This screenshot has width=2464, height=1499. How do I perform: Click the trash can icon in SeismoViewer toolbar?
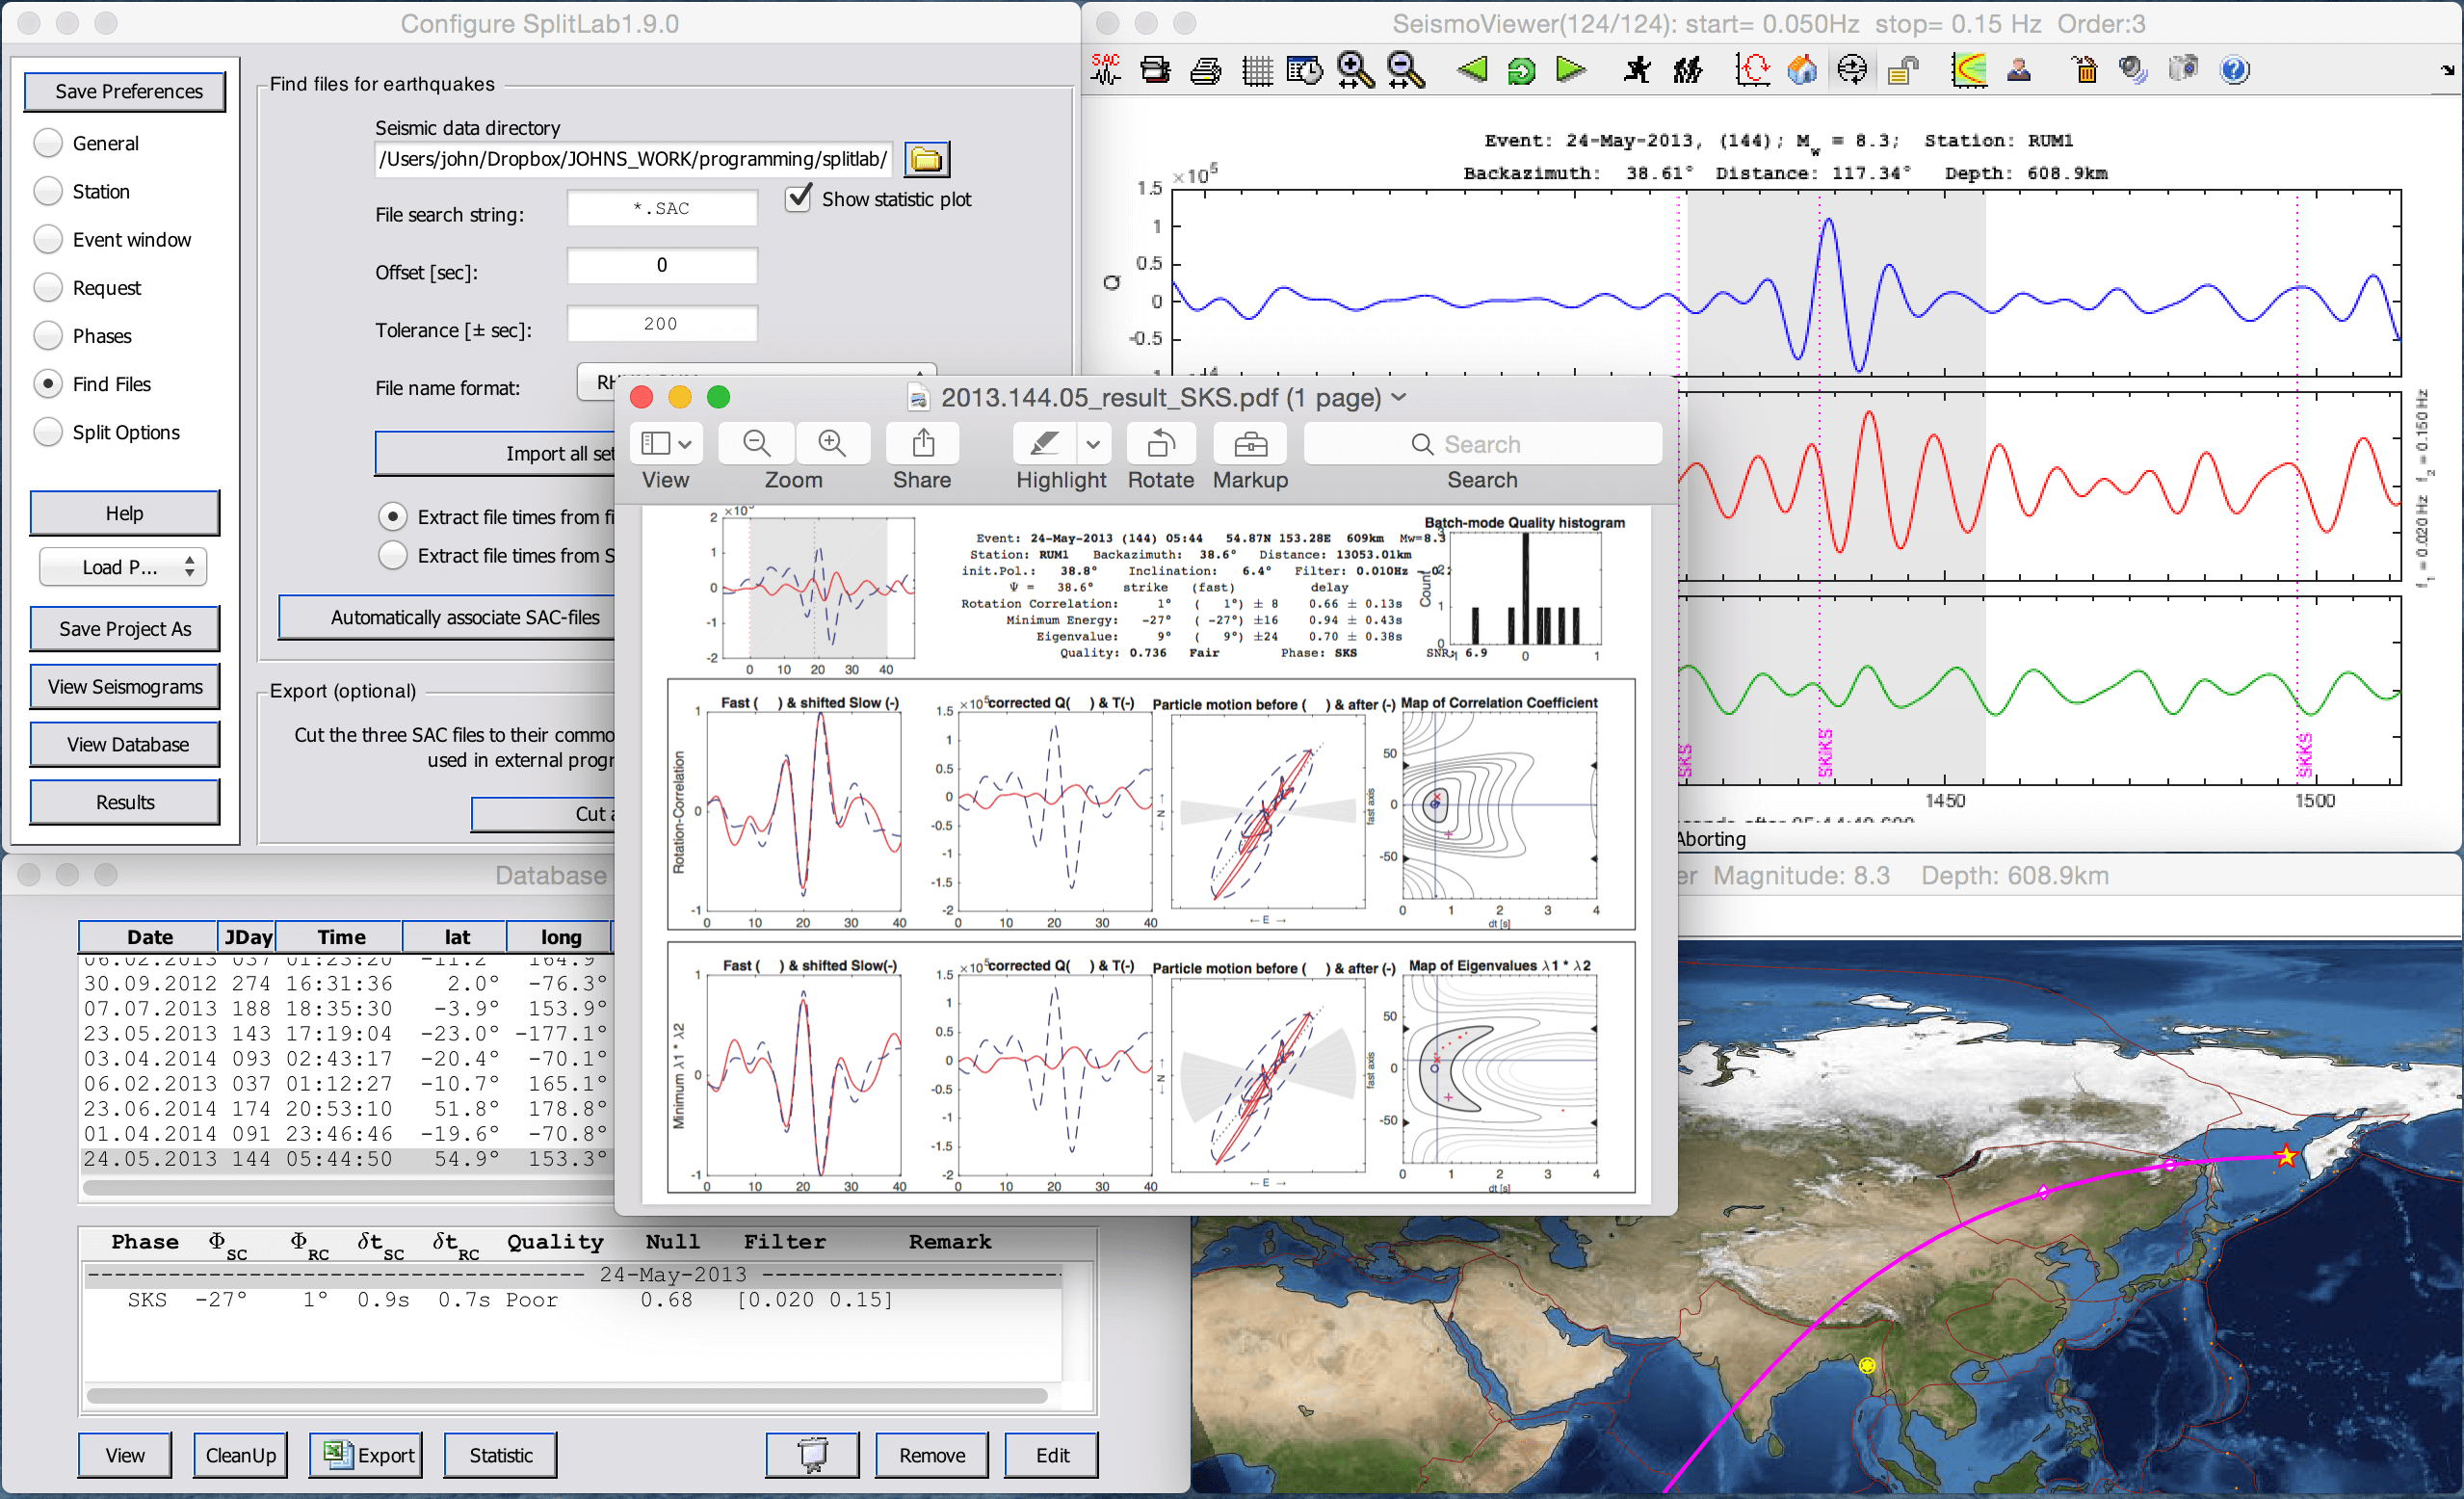pyautogui.click(x=2085, y=70)
